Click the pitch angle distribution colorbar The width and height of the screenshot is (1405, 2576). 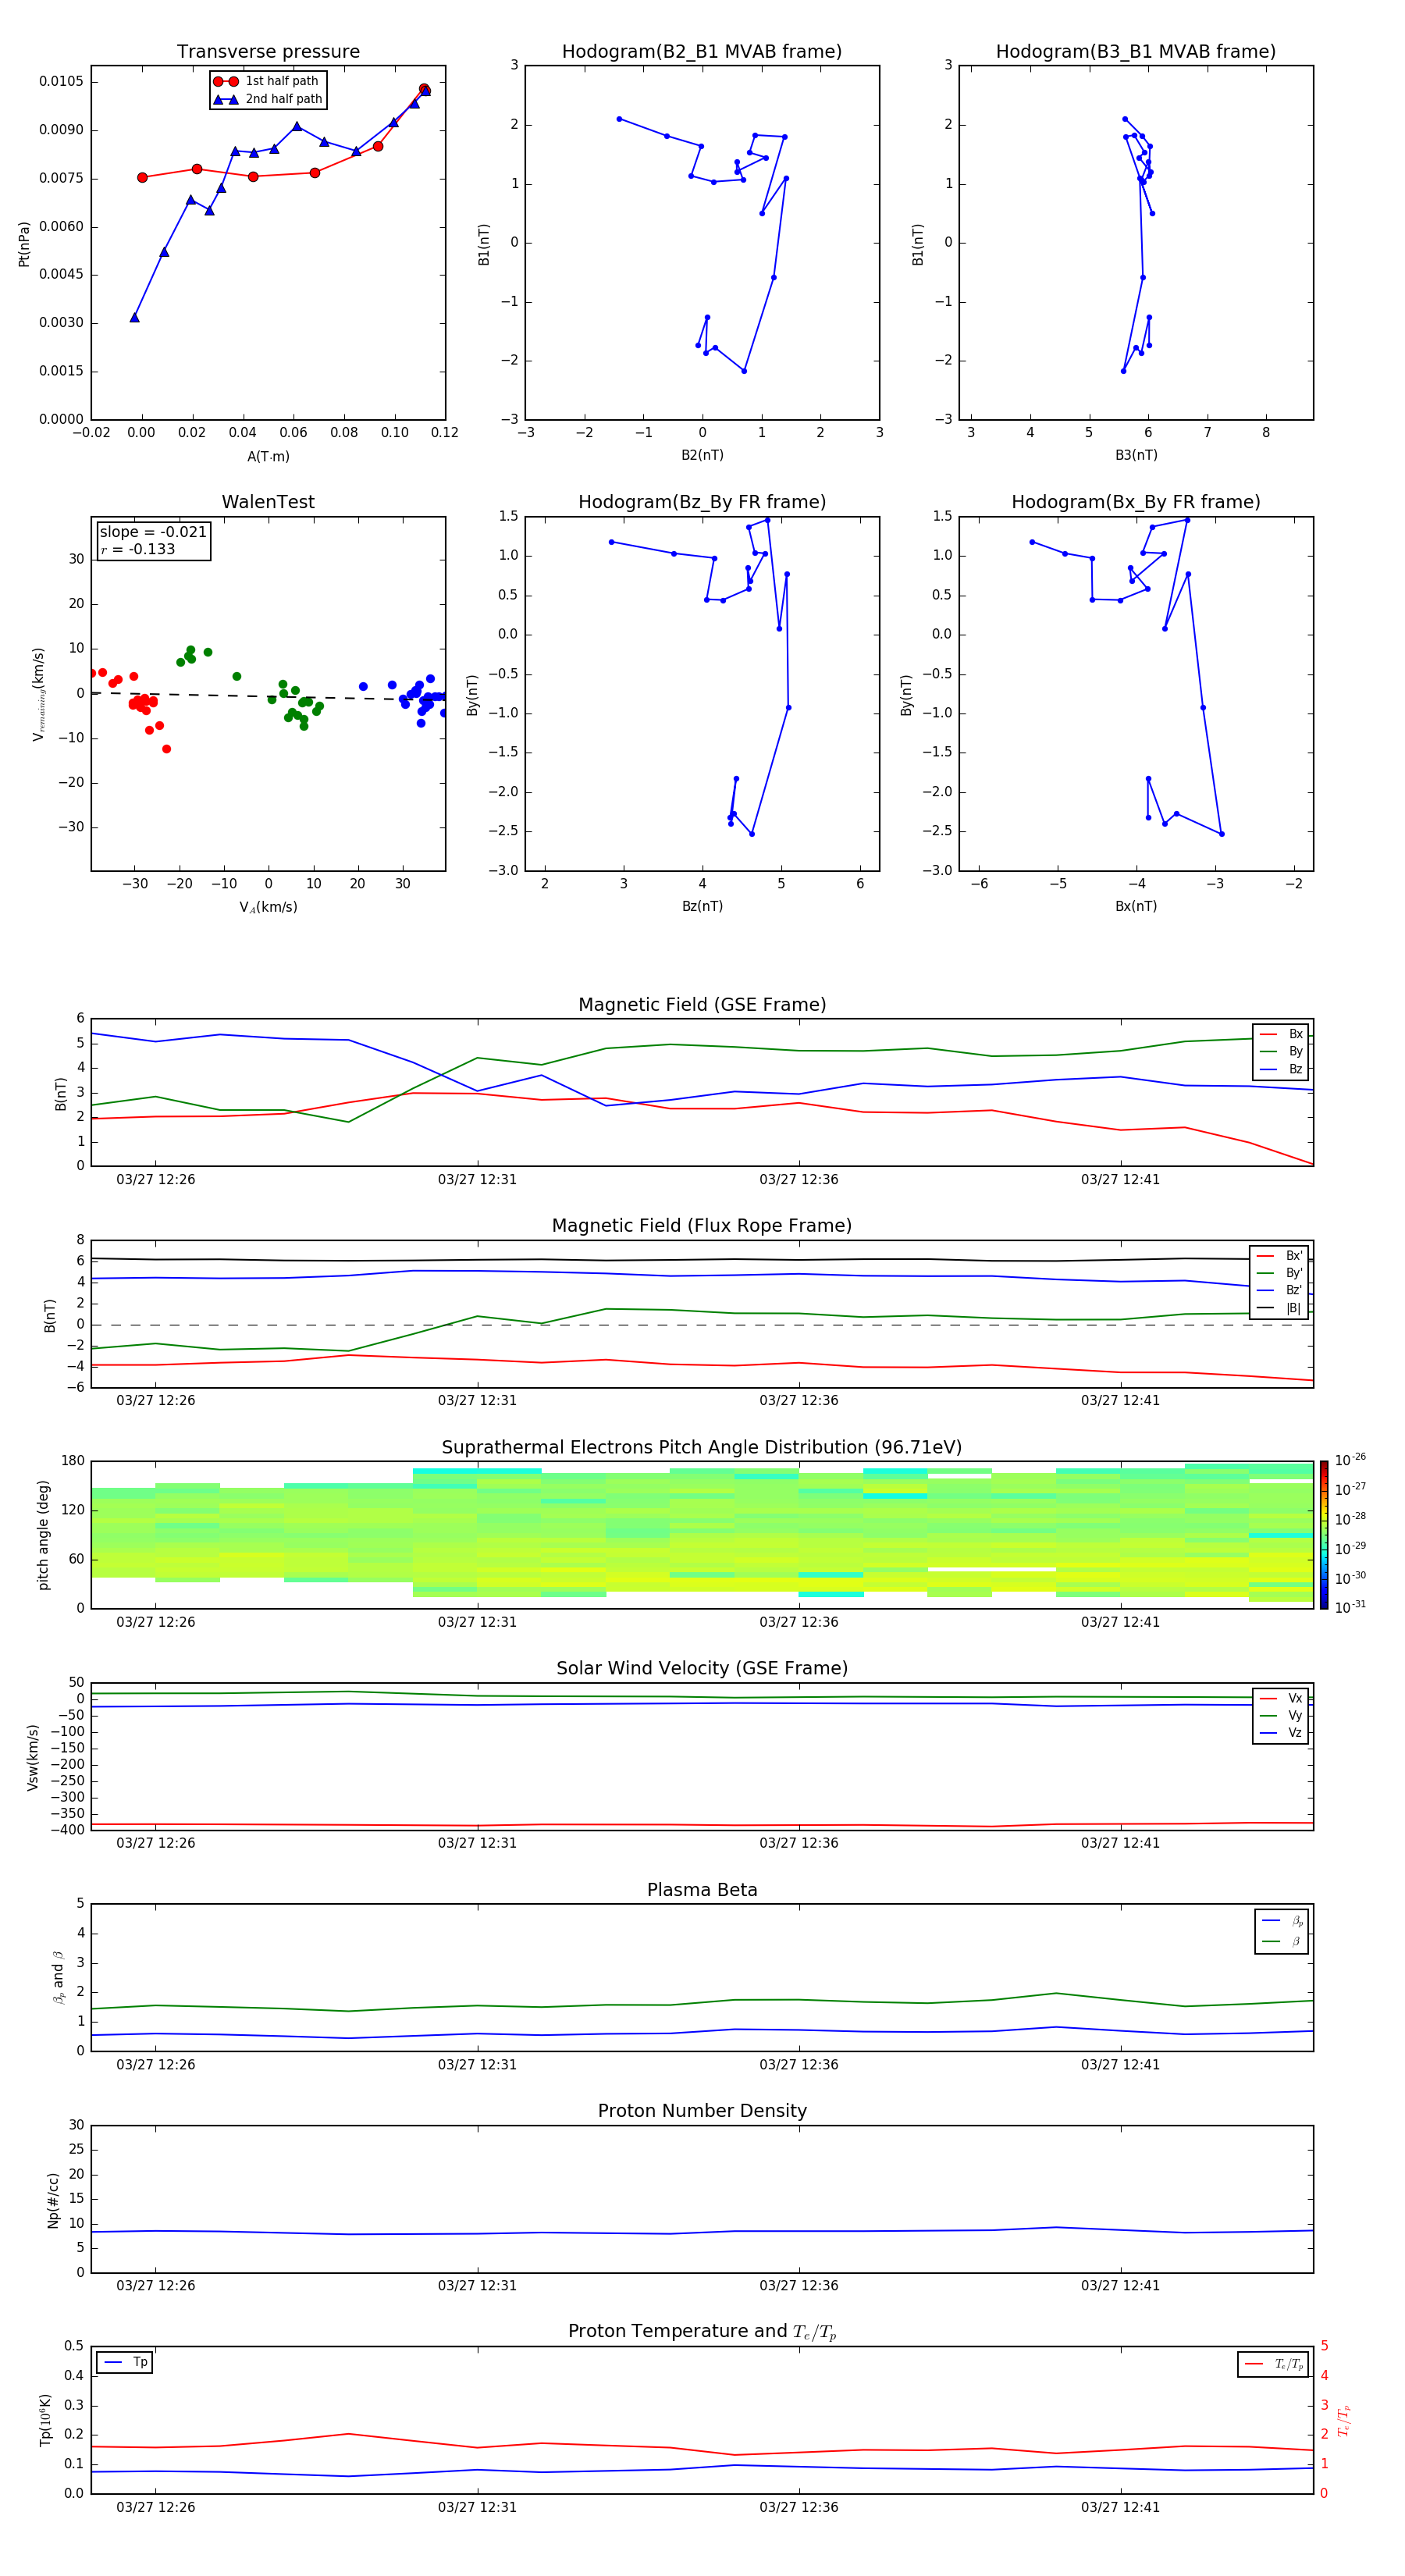point(1323,1534)
